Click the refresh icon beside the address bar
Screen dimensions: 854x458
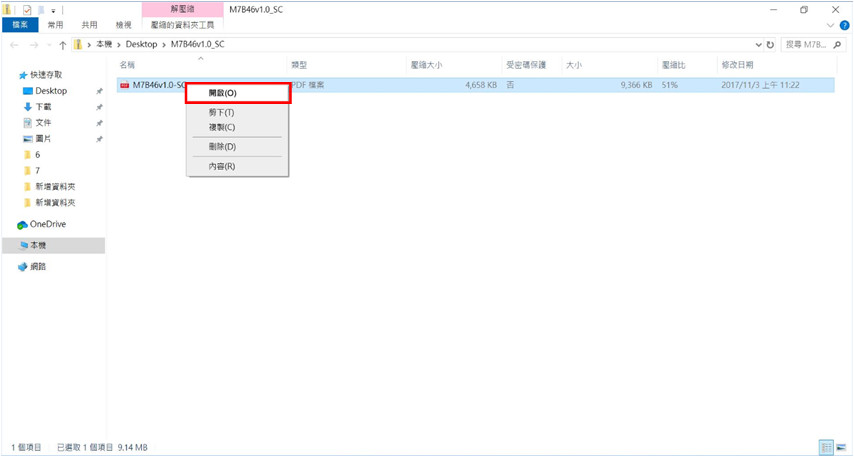tap(771, 45)
